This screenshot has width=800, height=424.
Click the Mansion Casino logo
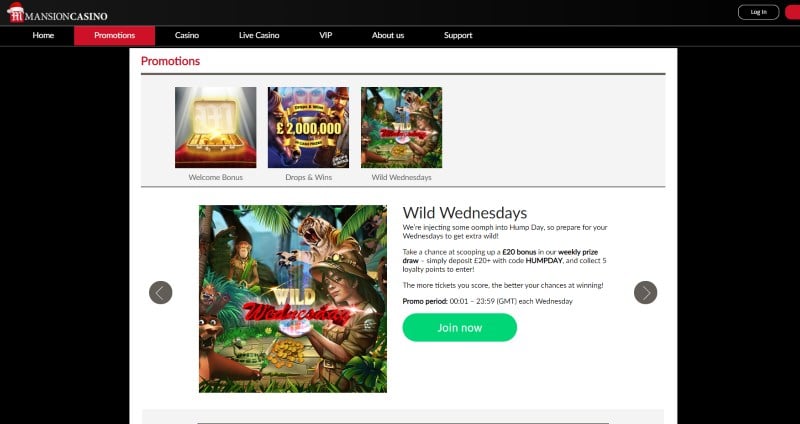coord(57,13)
